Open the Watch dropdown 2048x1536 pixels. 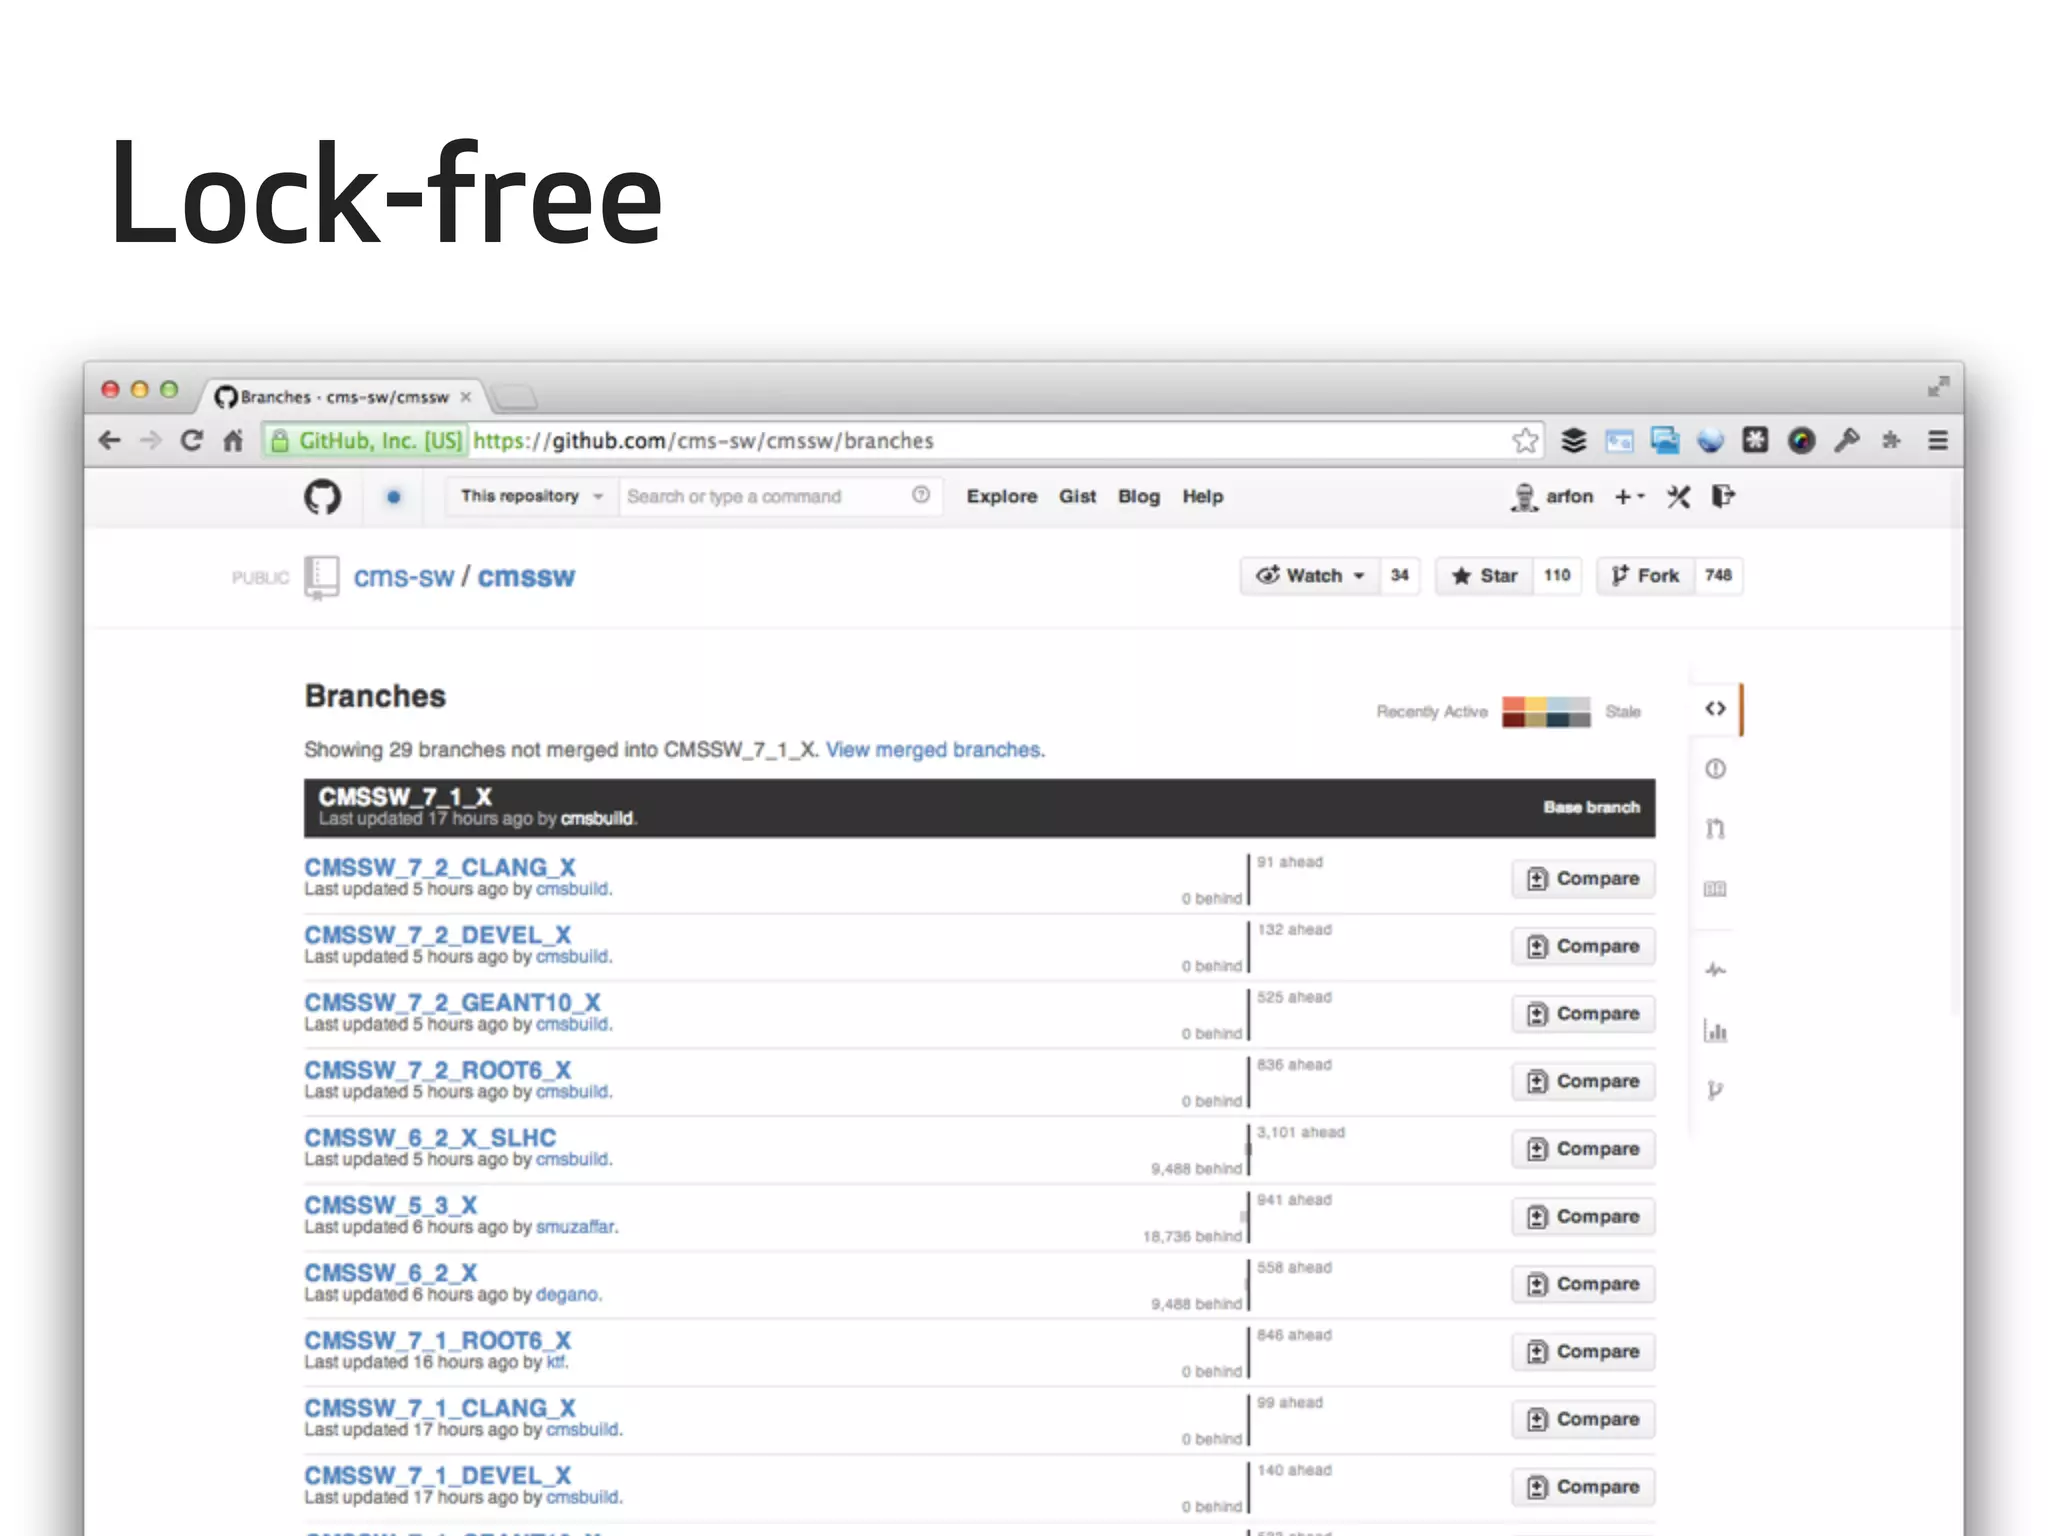1310,576
